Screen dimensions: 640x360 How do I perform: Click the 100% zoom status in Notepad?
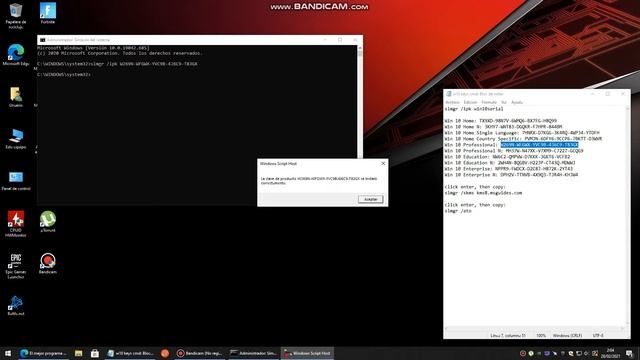click(x=541, y=336)
